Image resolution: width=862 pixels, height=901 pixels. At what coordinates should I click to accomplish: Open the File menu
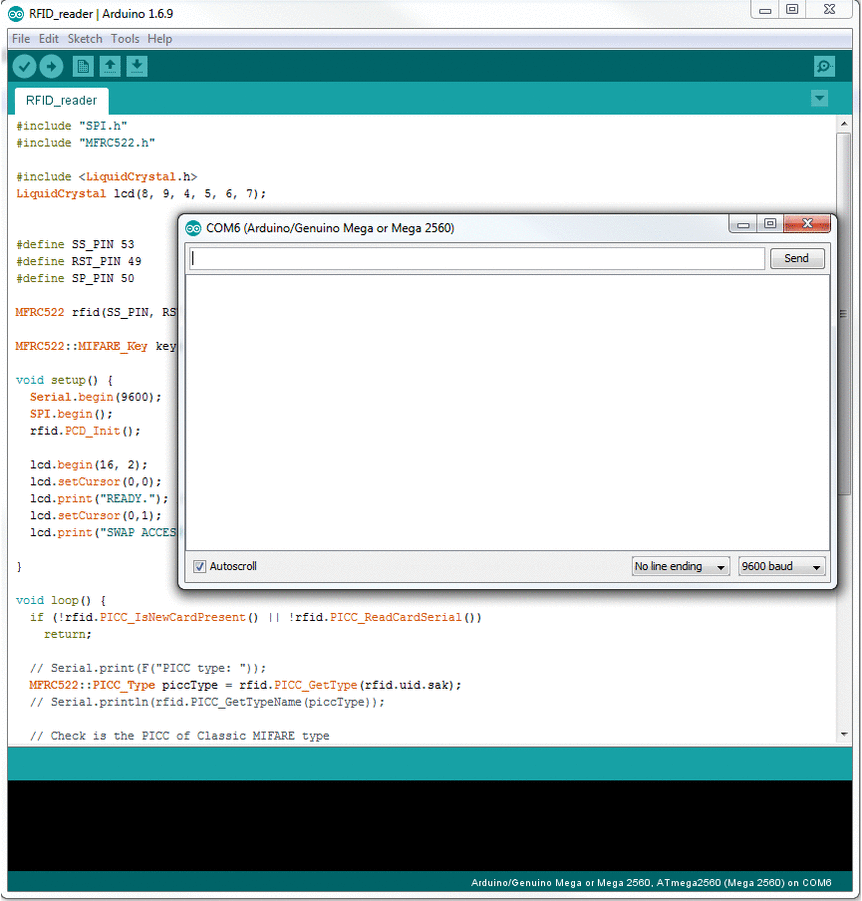coord(21,38)
